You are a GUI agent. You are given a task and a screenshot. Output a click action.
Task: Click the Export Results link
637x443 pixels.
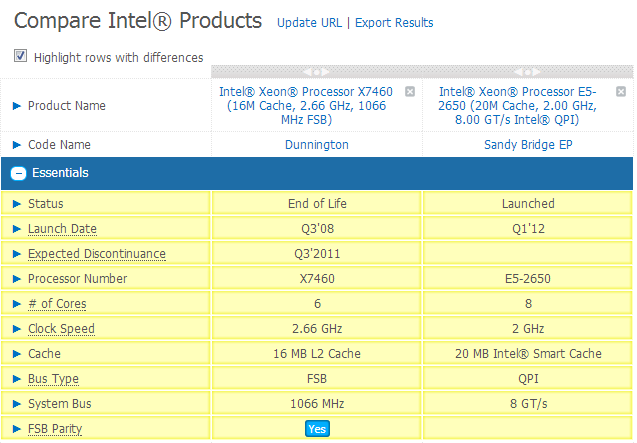394,23
